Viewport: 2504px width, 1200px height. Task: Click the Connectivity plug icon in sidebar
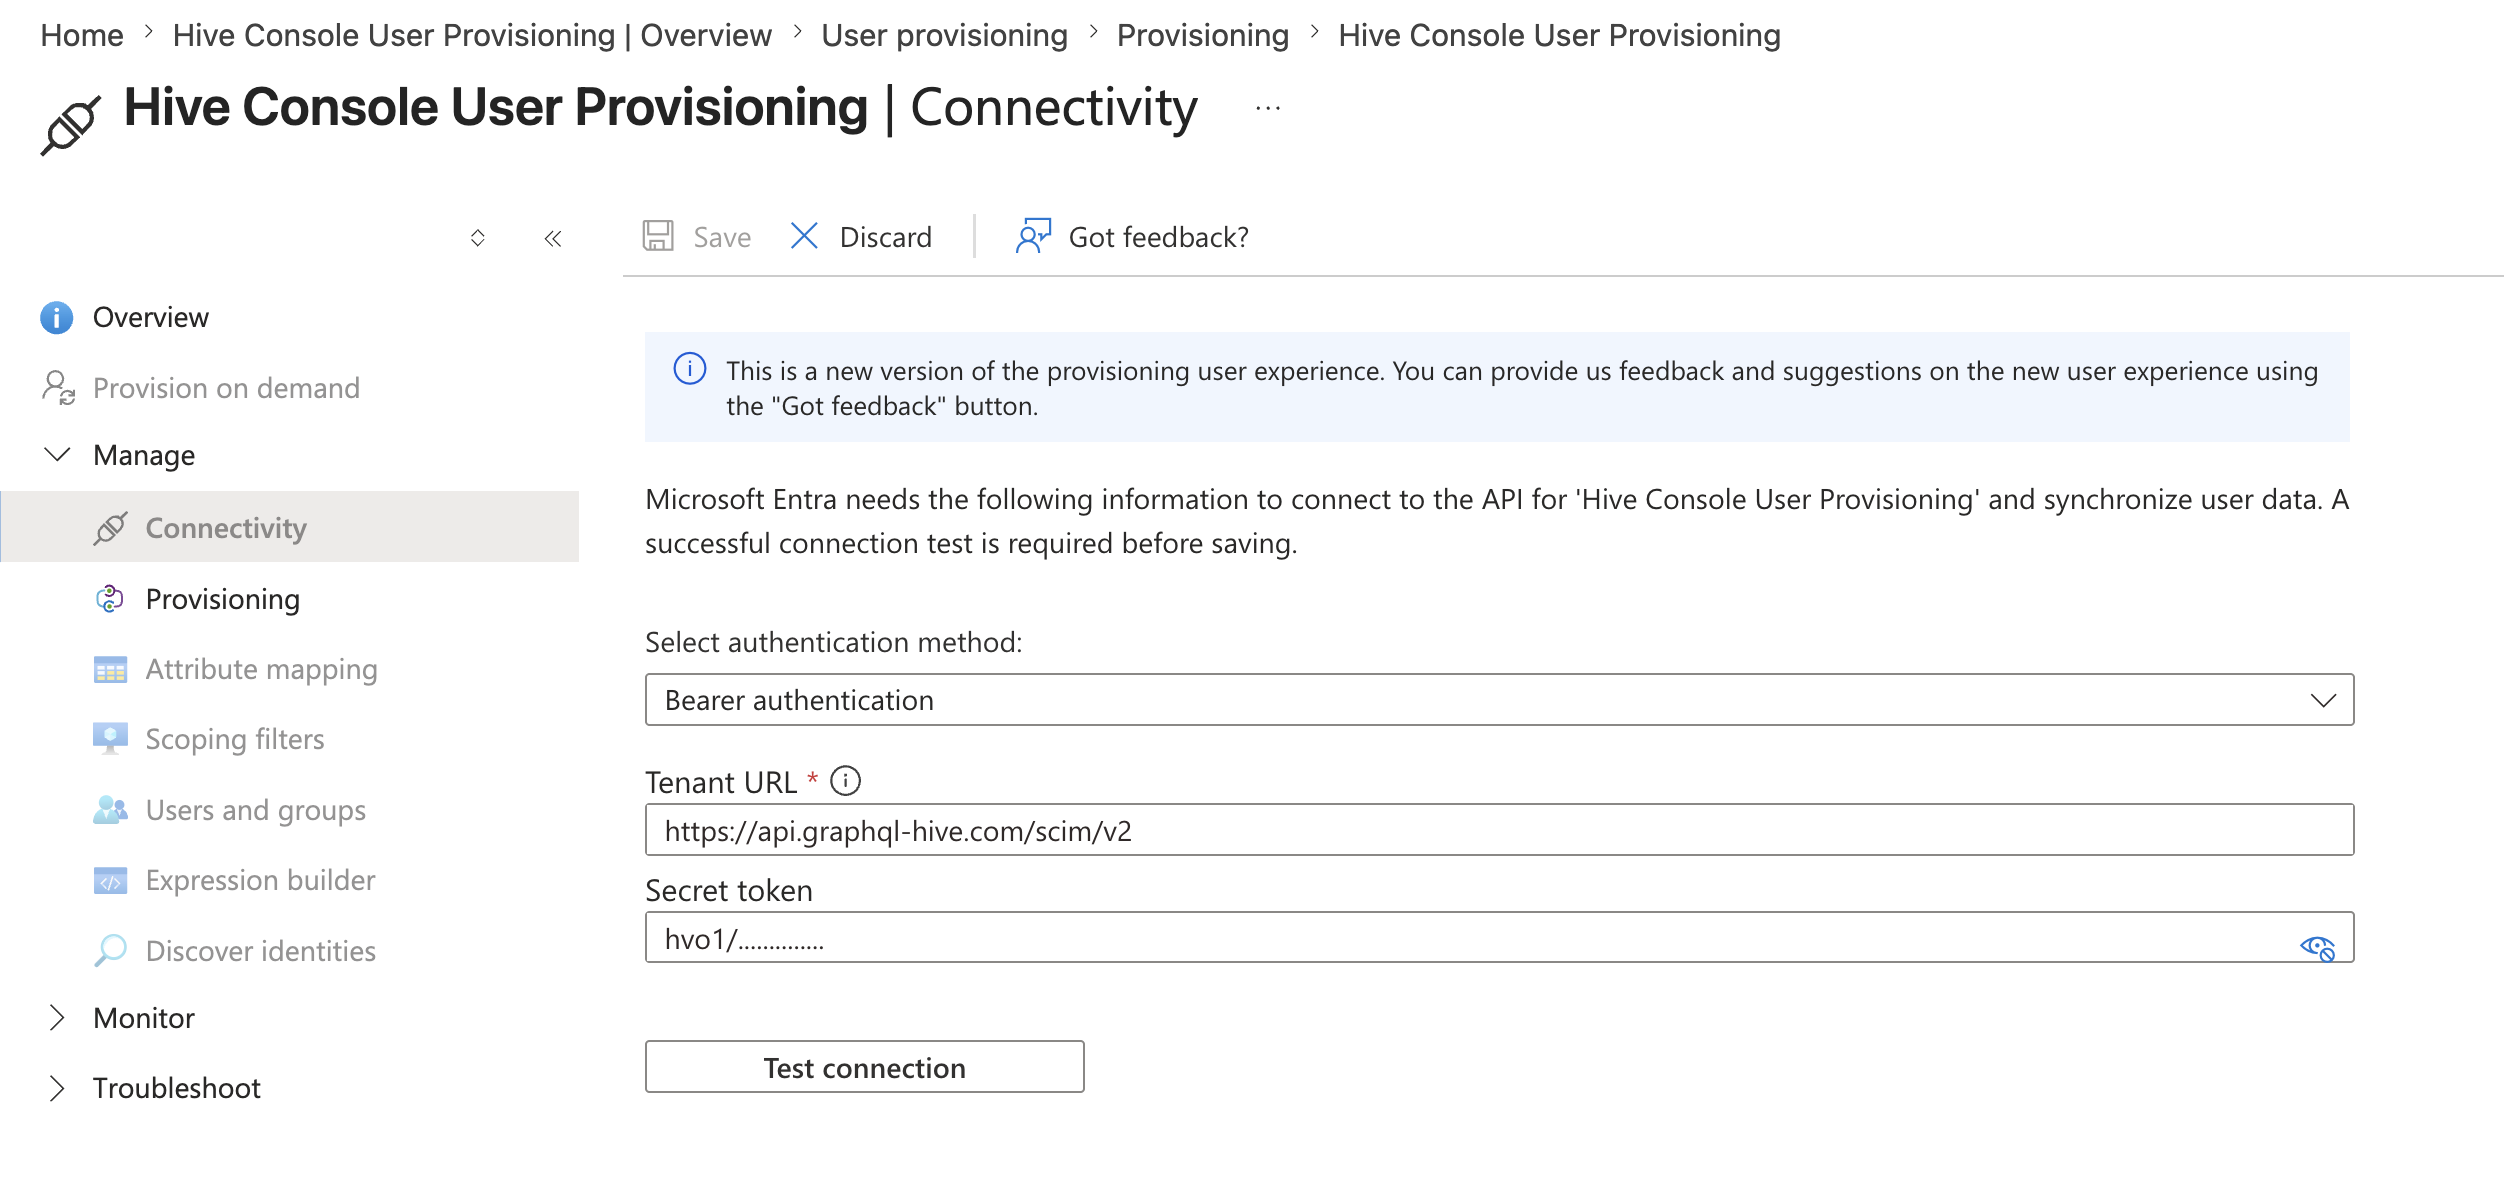coord(110,528)
